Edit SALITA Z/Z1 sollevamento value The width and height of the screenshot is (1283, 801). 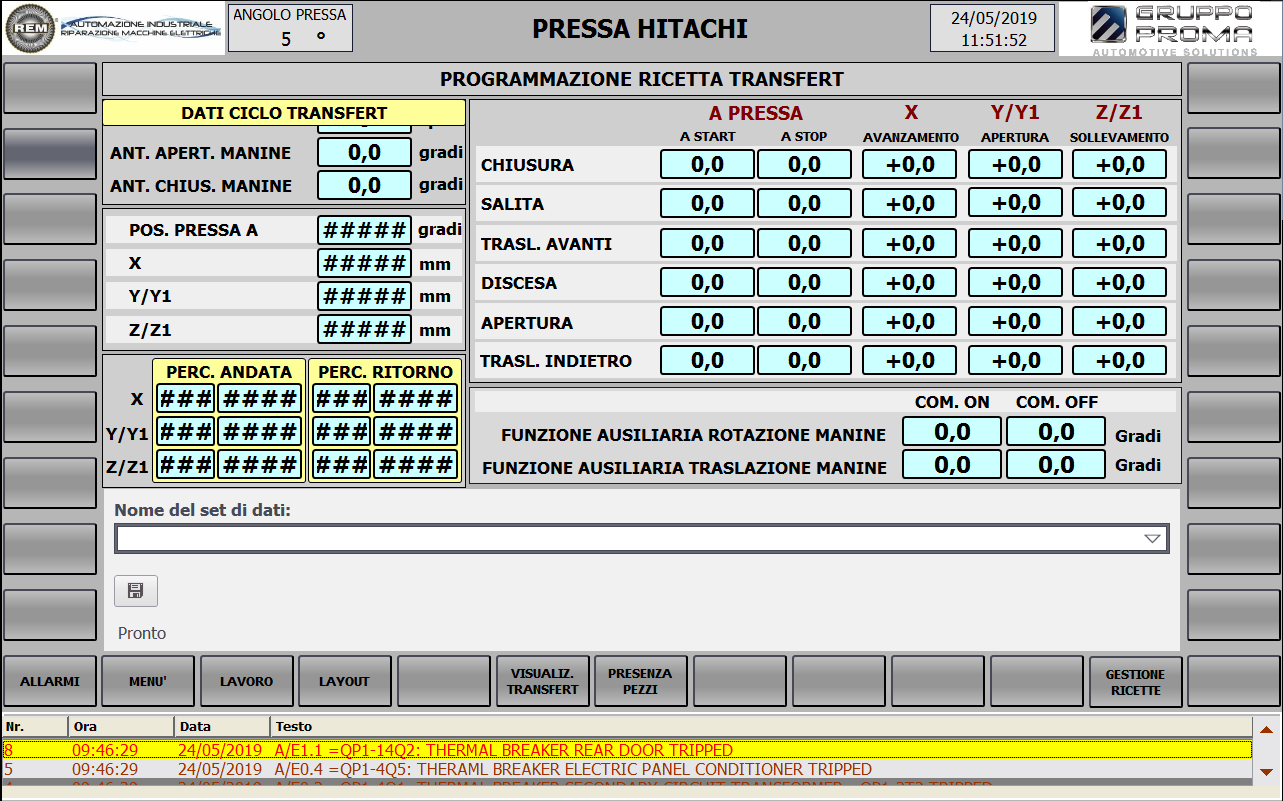coord(1120,203)
